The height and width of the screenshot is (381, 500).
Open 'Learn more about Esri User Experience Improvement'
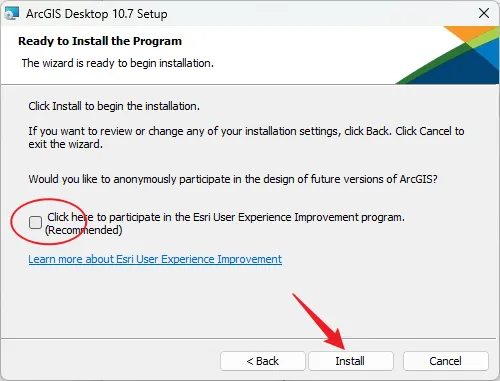click(155, 259)
